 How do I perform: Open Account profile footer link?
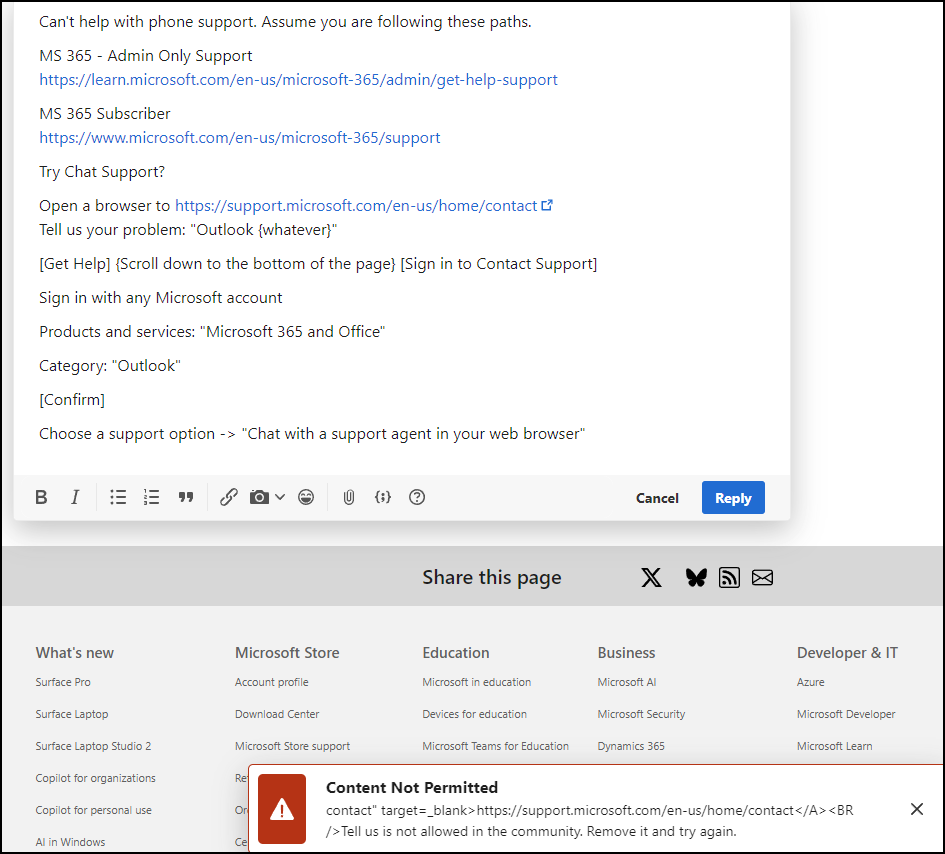pos(272,682)
